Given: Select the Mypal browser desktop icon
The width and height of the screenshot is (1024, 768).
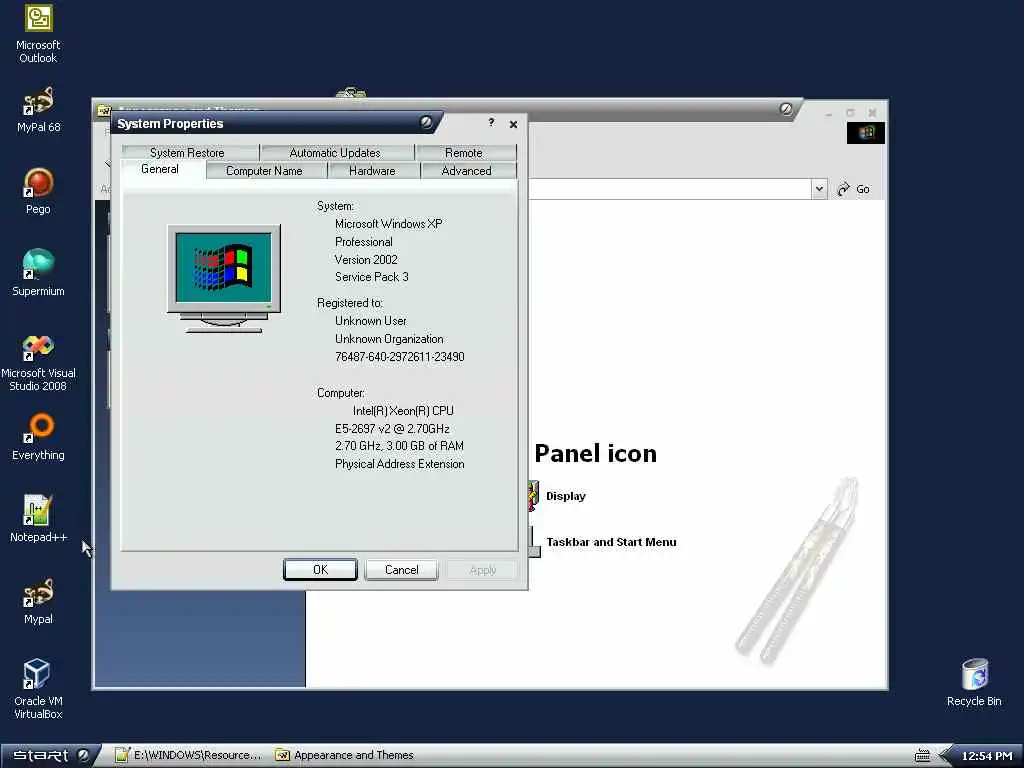Looking at the screenshot, I should tap(38, 601).
